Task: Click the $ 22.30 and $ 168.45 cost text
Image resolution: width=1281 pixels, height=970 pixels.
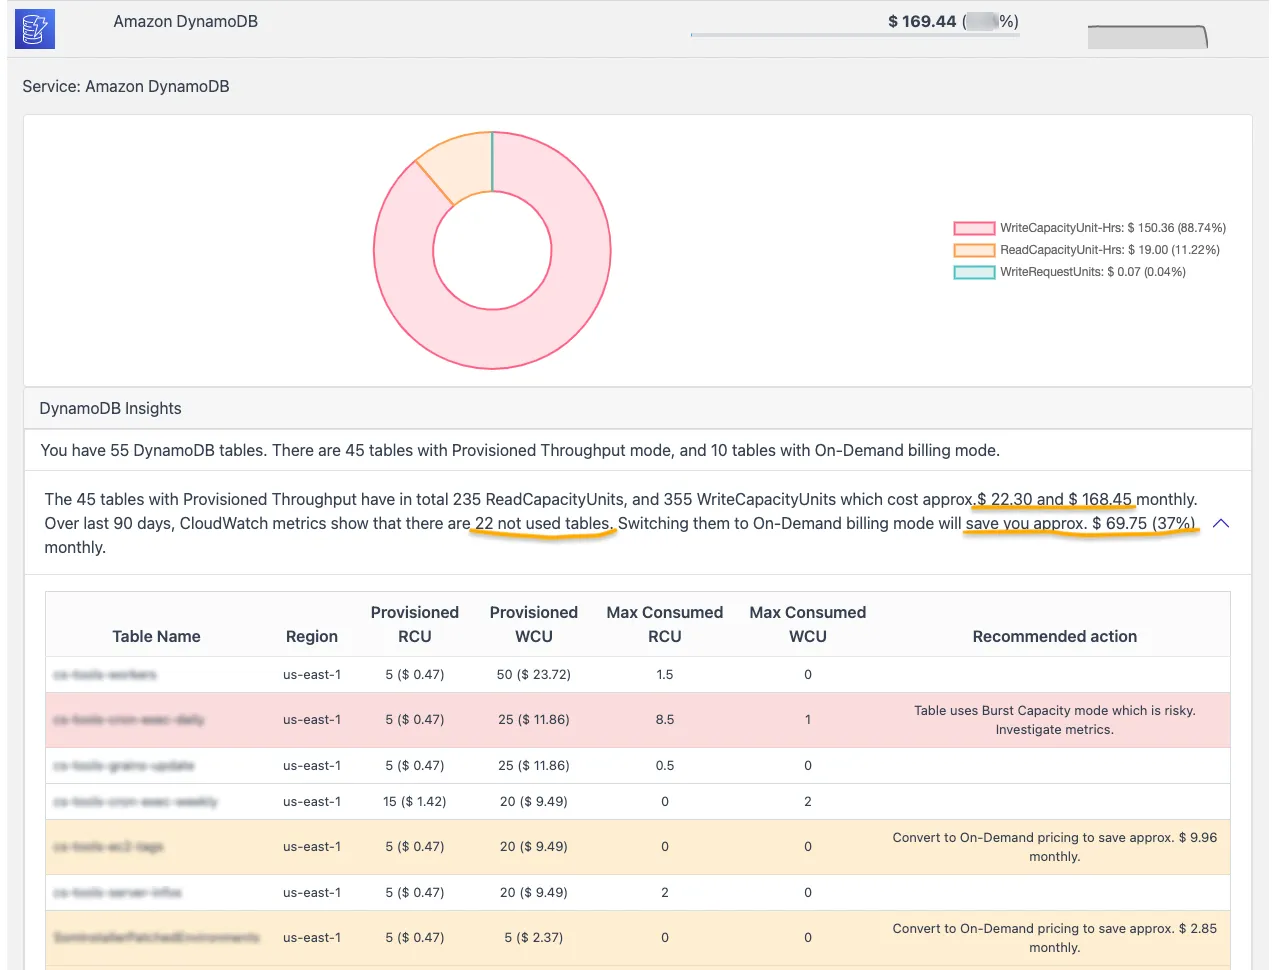Action: coord(1055,499)
